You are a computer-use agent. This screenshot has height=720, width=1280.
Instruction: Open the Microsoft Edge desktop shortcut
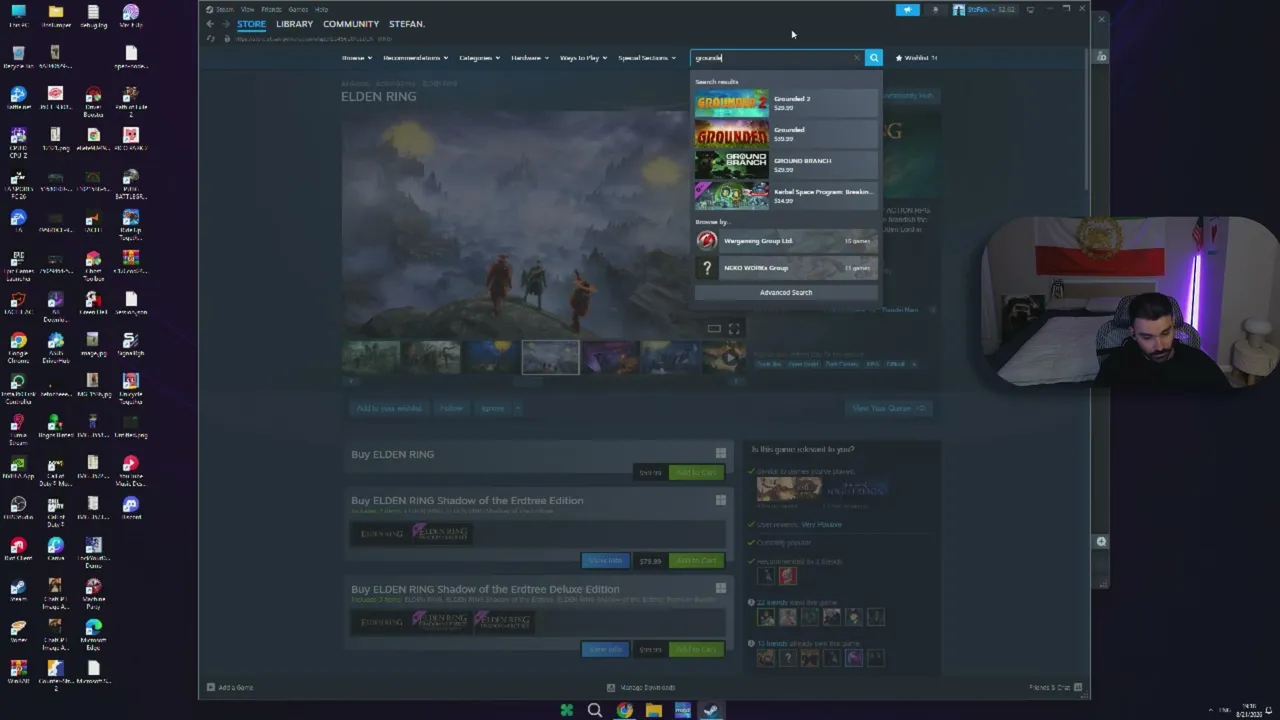[93, 632]
